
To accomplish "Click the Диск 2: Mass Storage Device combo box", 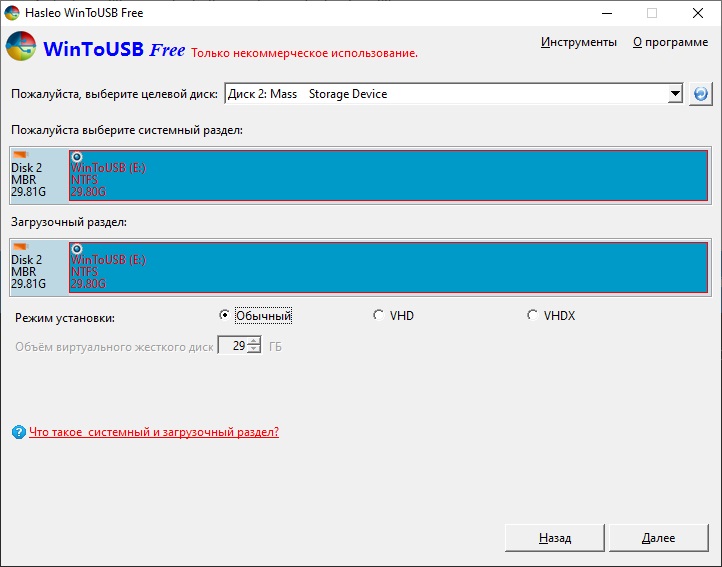I will point(454,94).
